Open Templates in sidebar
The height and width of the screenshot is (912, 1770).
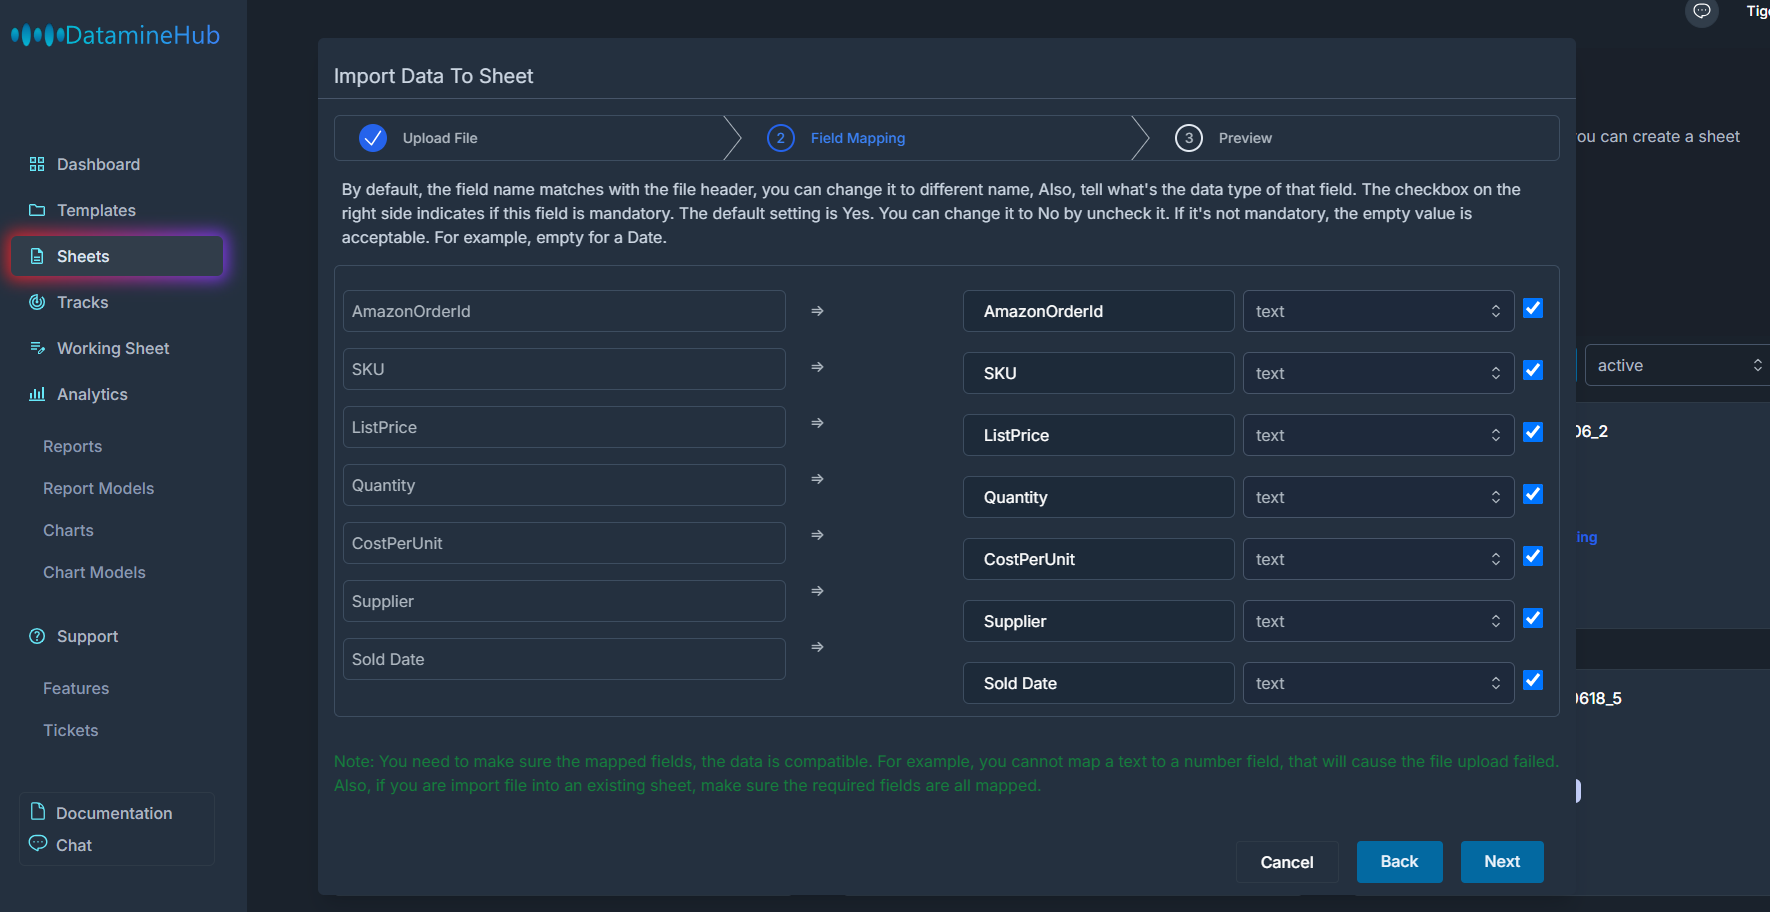click(x=96, y=210)
